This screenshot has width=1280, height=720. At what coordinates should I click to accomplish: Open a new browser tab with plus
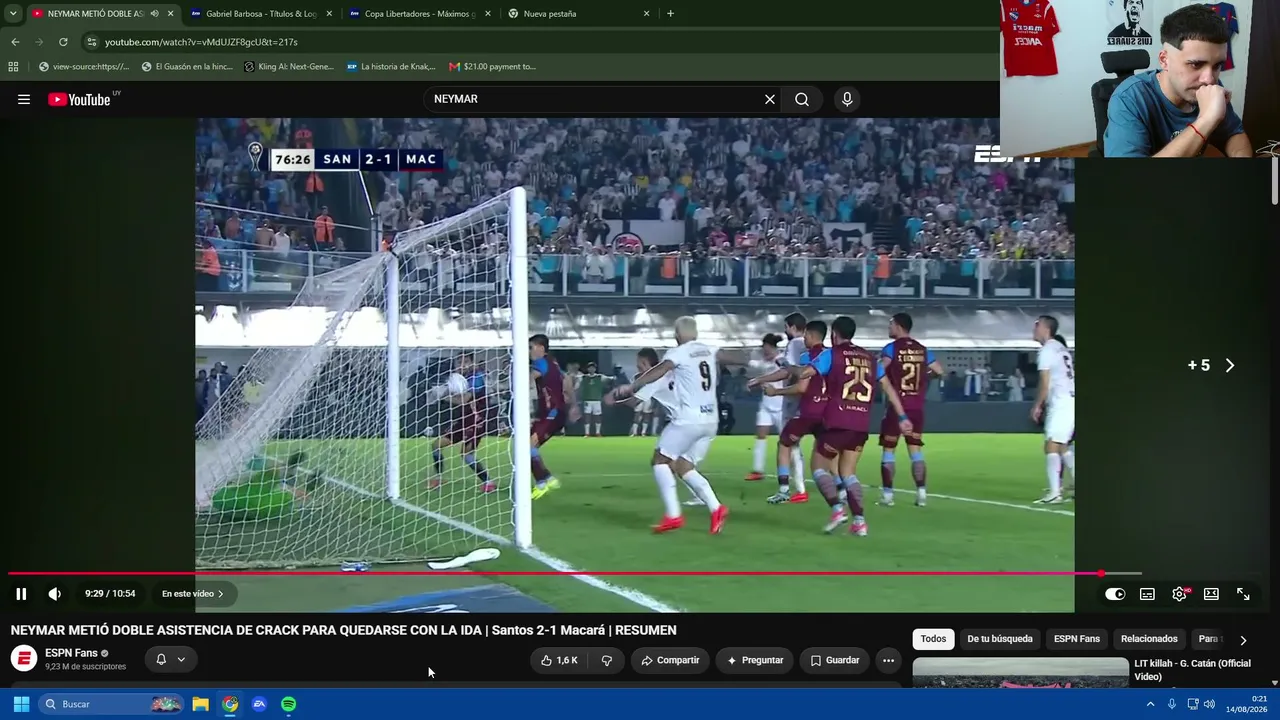click(670, 14)
